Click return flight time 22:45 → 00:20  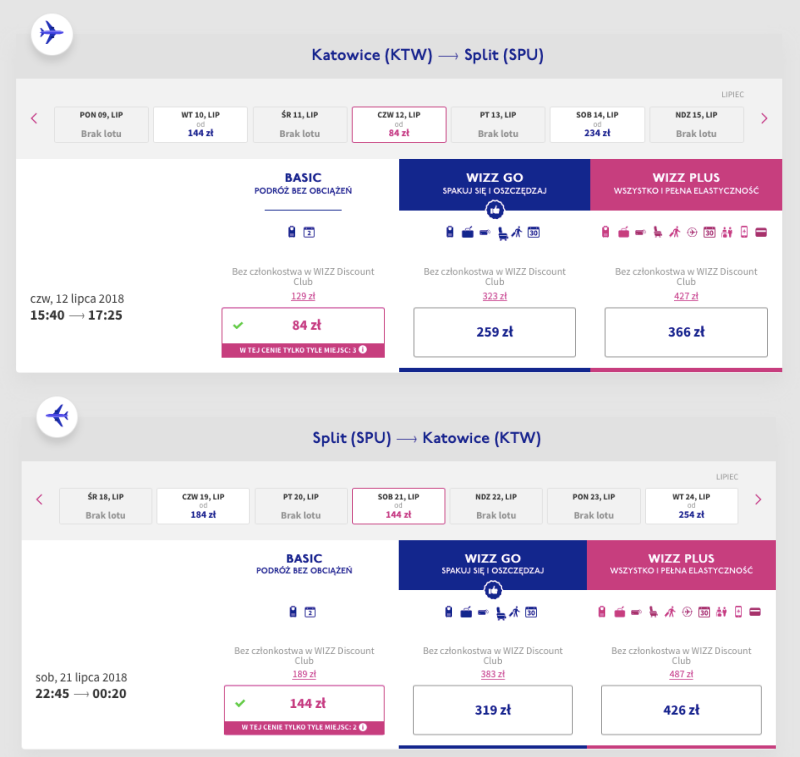click(81, 694)
